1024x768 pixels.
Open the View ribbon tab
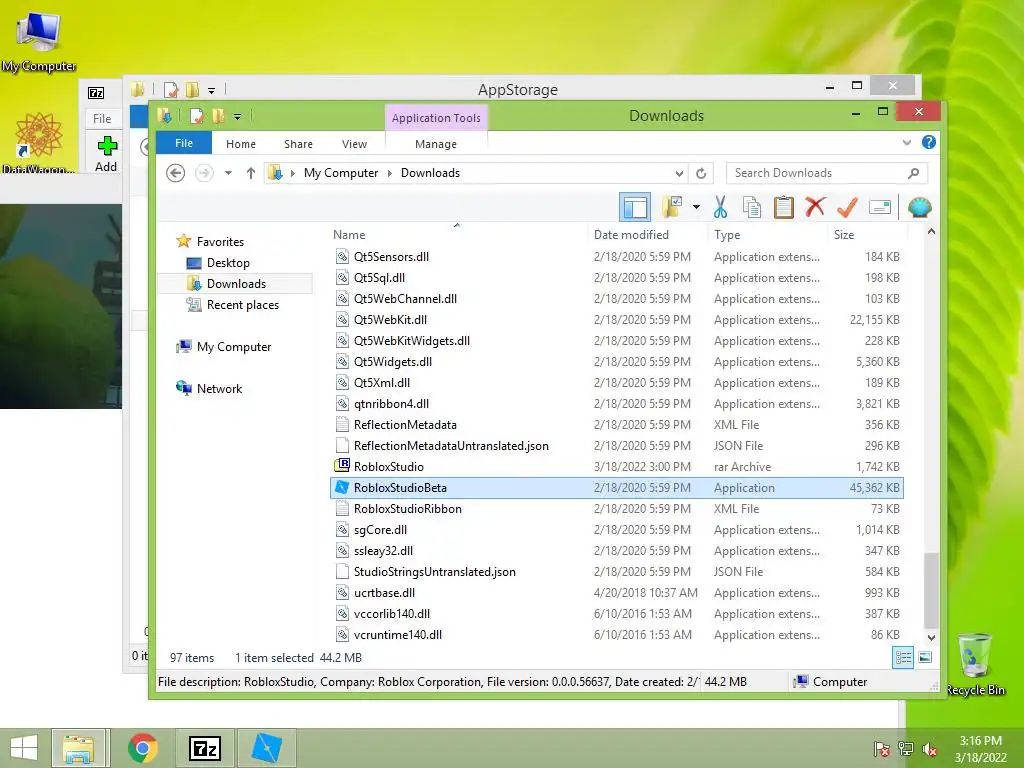coord(355,144)
